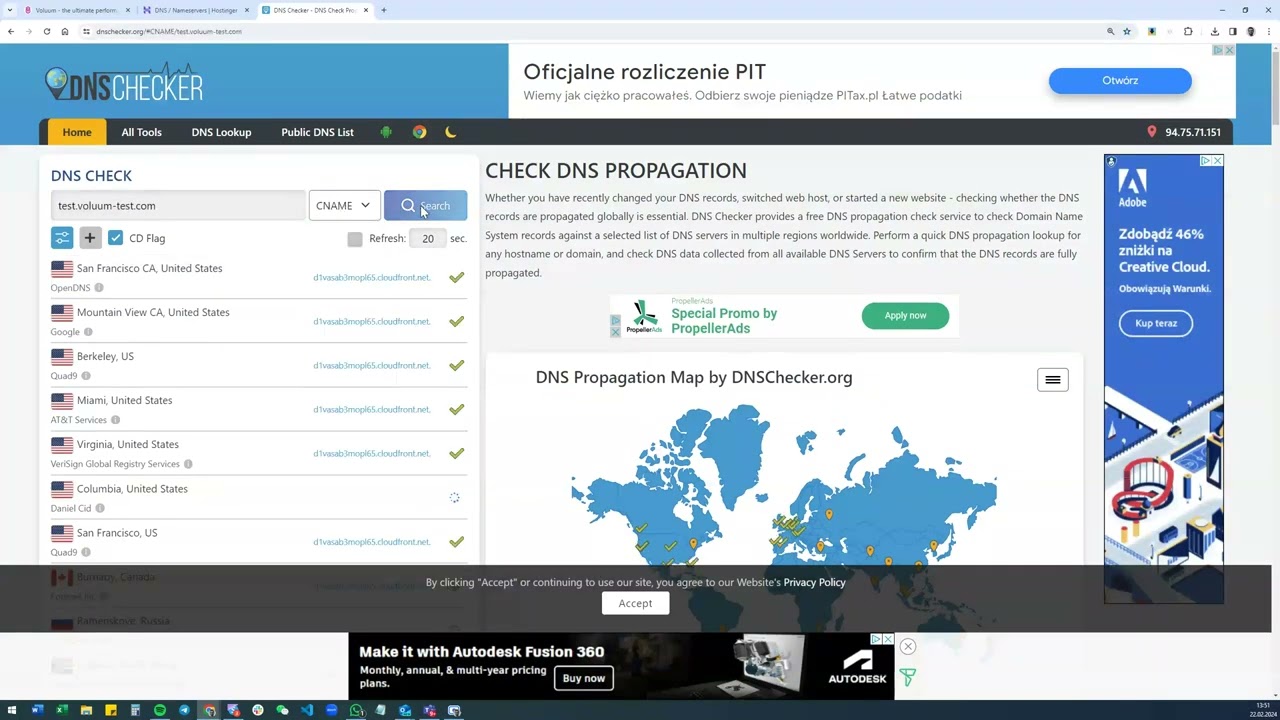The width and height of the screenshot is (1280, 720).
Task: Click the Search button
Action: tap(425, 205)
